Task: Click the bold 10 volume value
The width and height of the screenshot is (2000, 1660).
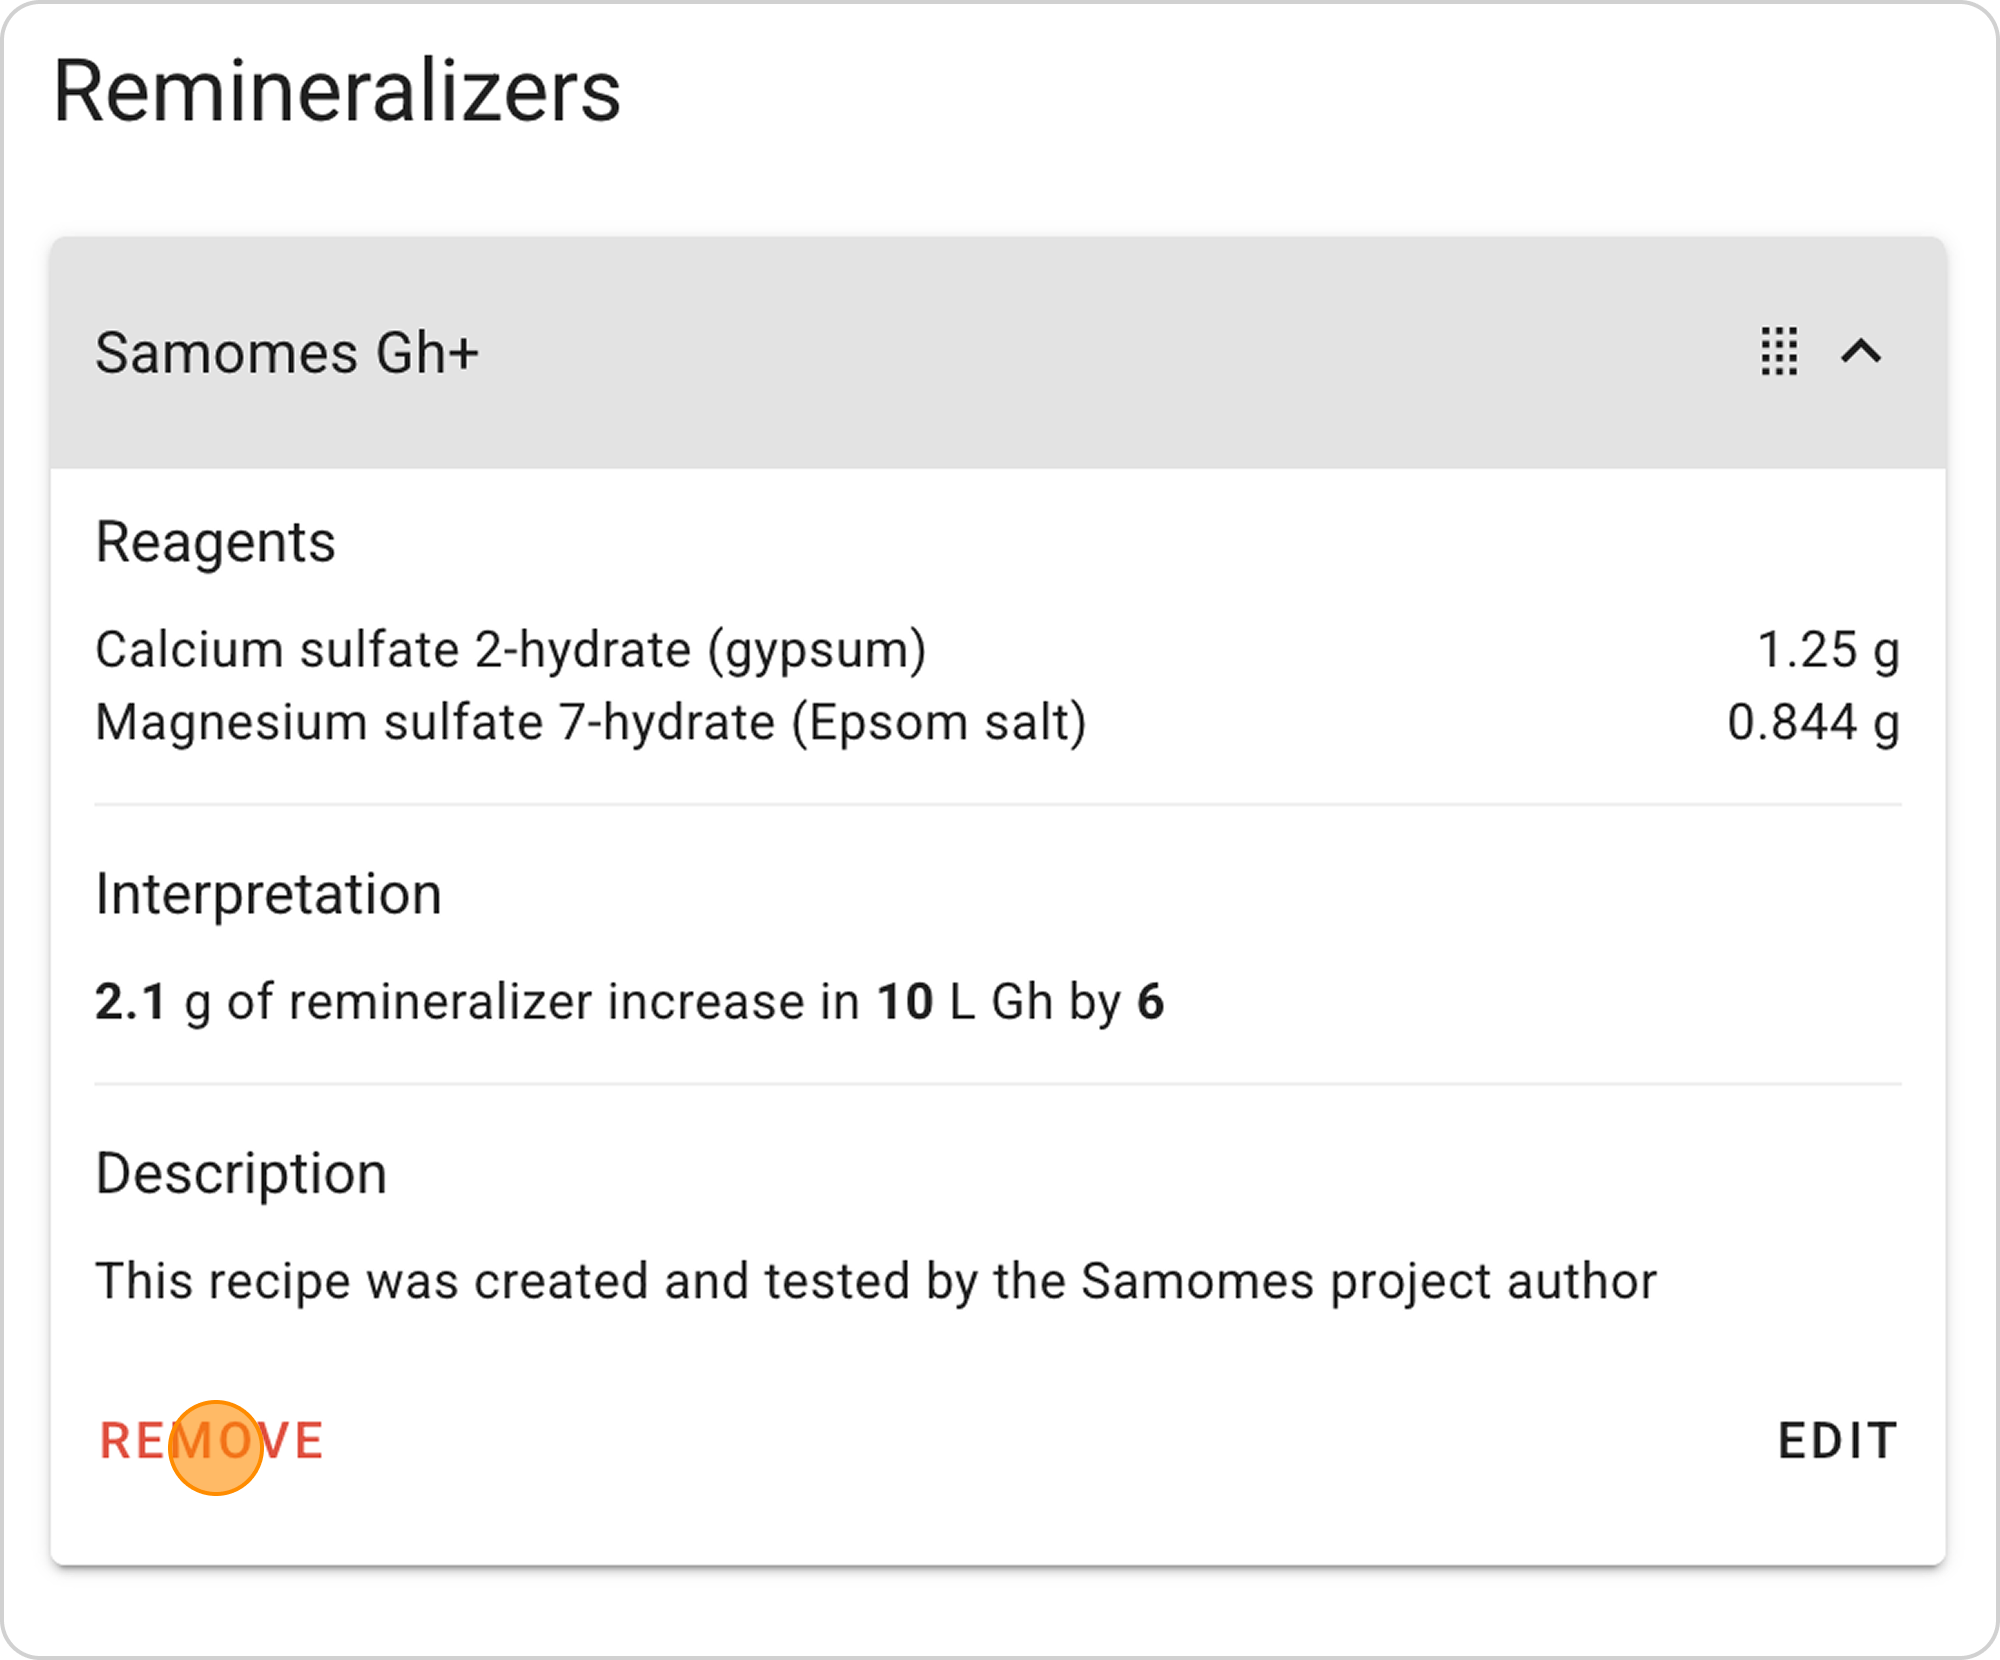Action: (904, 1002)
